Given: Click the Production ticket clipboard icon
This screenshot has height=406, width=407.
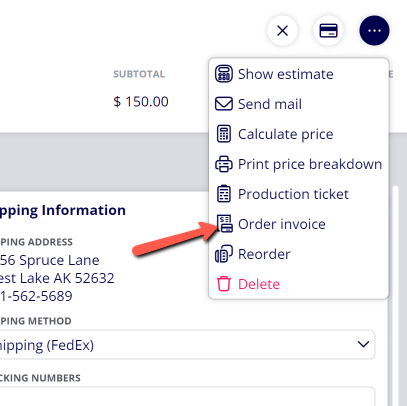Looking at the screenshot, I should tap(224, 194).
